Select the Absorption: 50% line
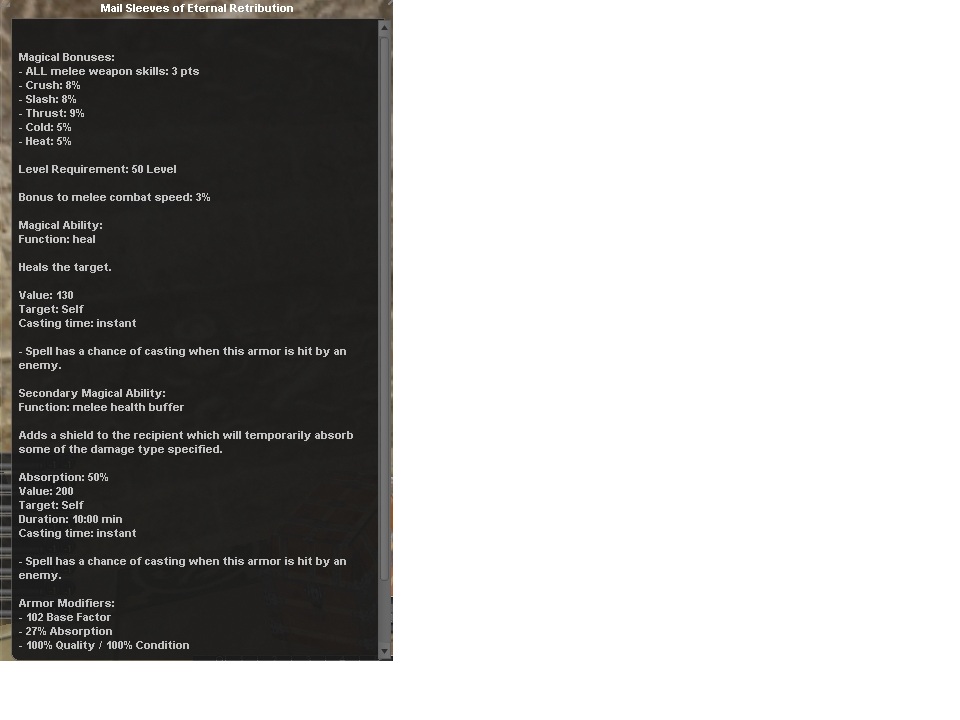Screen dimensions: 960x720 [63, 477]
